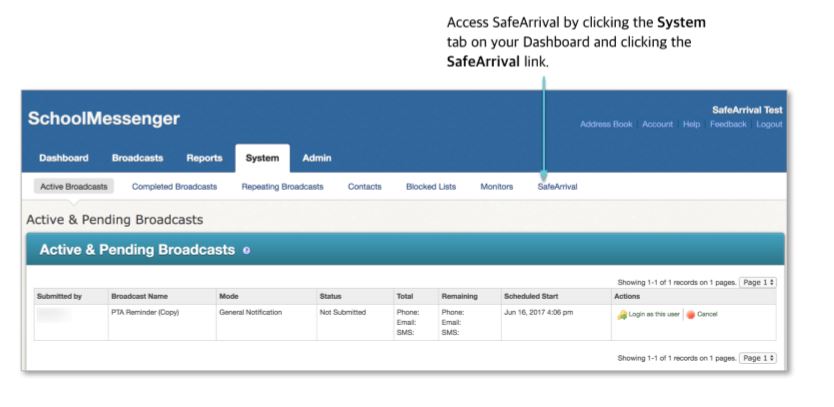This screenshot has height=407, width=834.
Task: Open Completed Broadcasts link
Action: coord(174,187)
